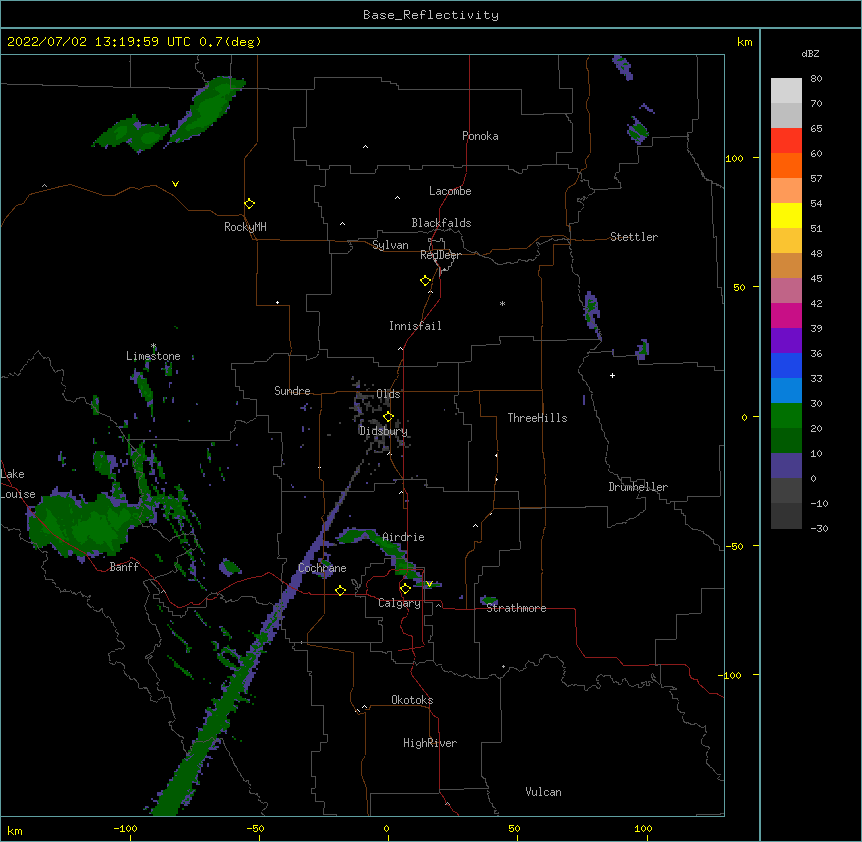This screenshot has width=862, height=842.
Task: Click the Limestone label
Action: click(x=153, y=356)
